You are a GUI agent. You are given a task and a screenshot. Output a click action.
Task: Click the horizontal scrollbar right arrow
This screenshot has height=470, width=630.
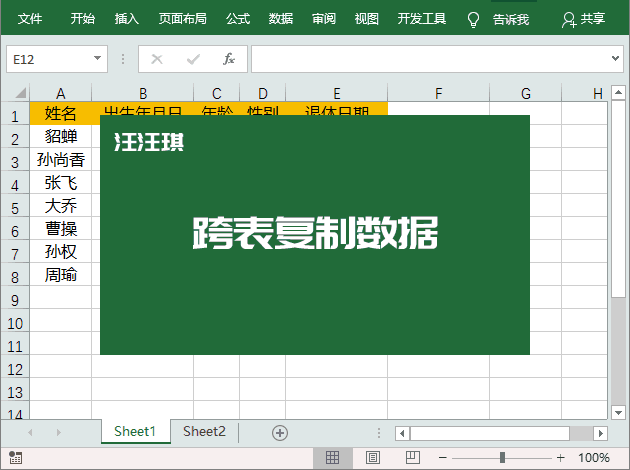601,433
